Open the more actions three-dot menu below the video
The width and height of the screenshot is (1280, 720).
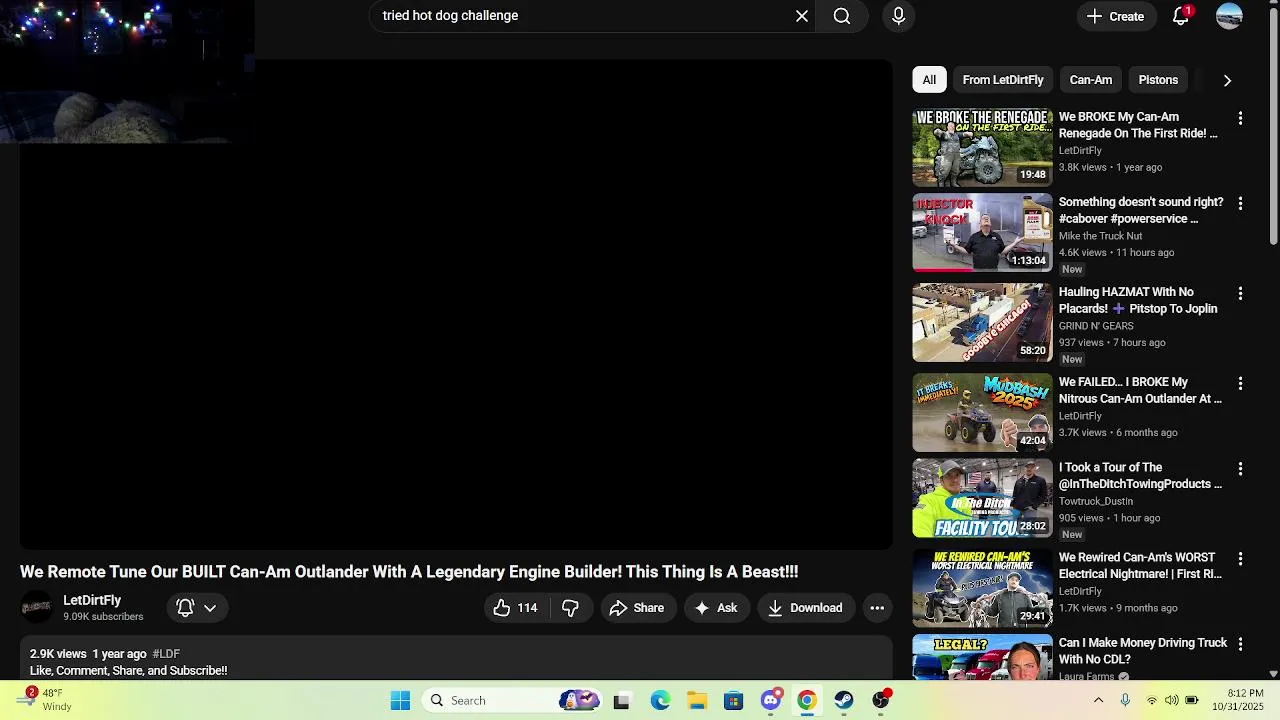877,608
